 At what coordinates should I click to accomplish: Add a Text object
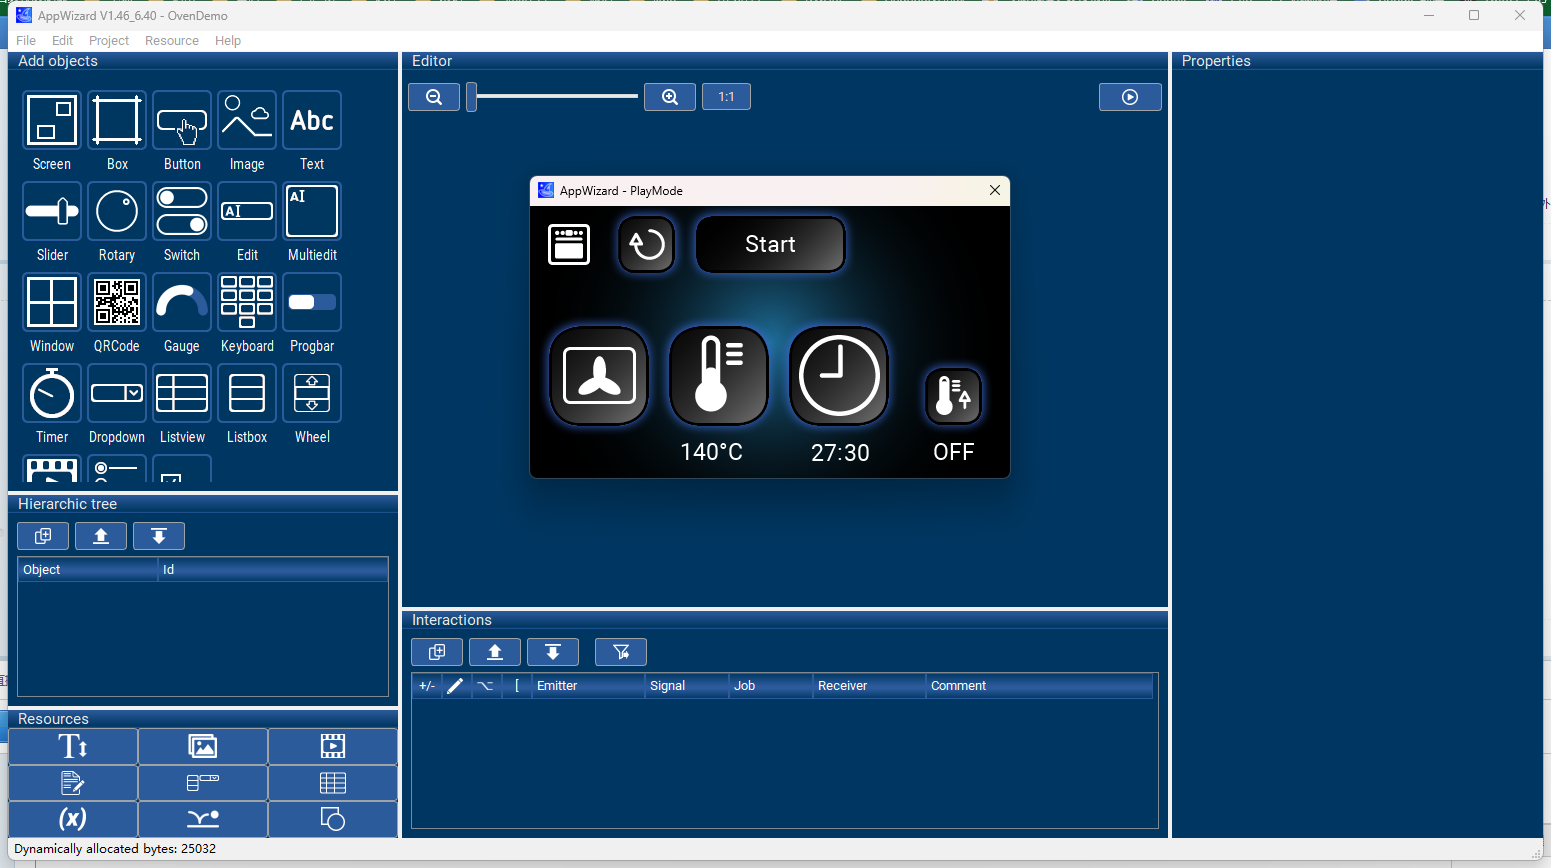312,120
